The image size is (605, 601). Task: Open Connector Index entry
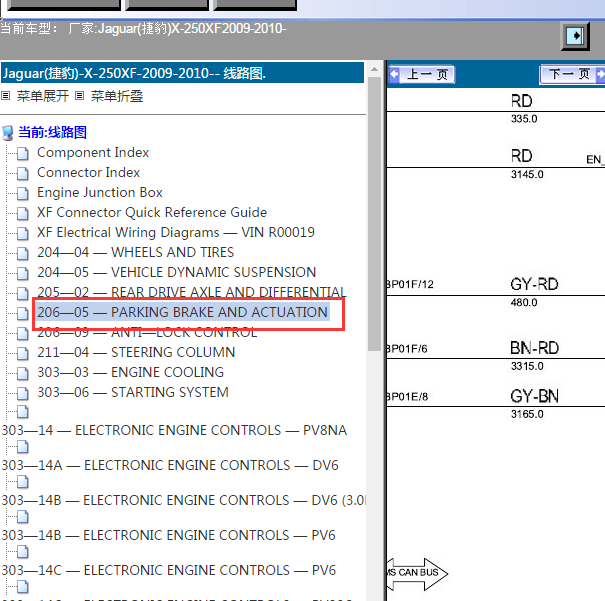click(88, 172)
